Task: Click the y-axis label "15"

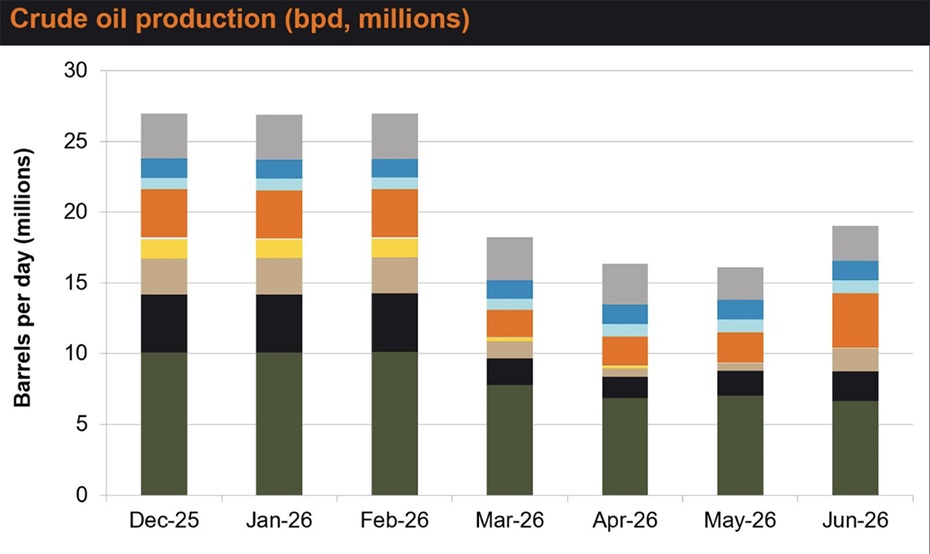Action: point(75,283)
